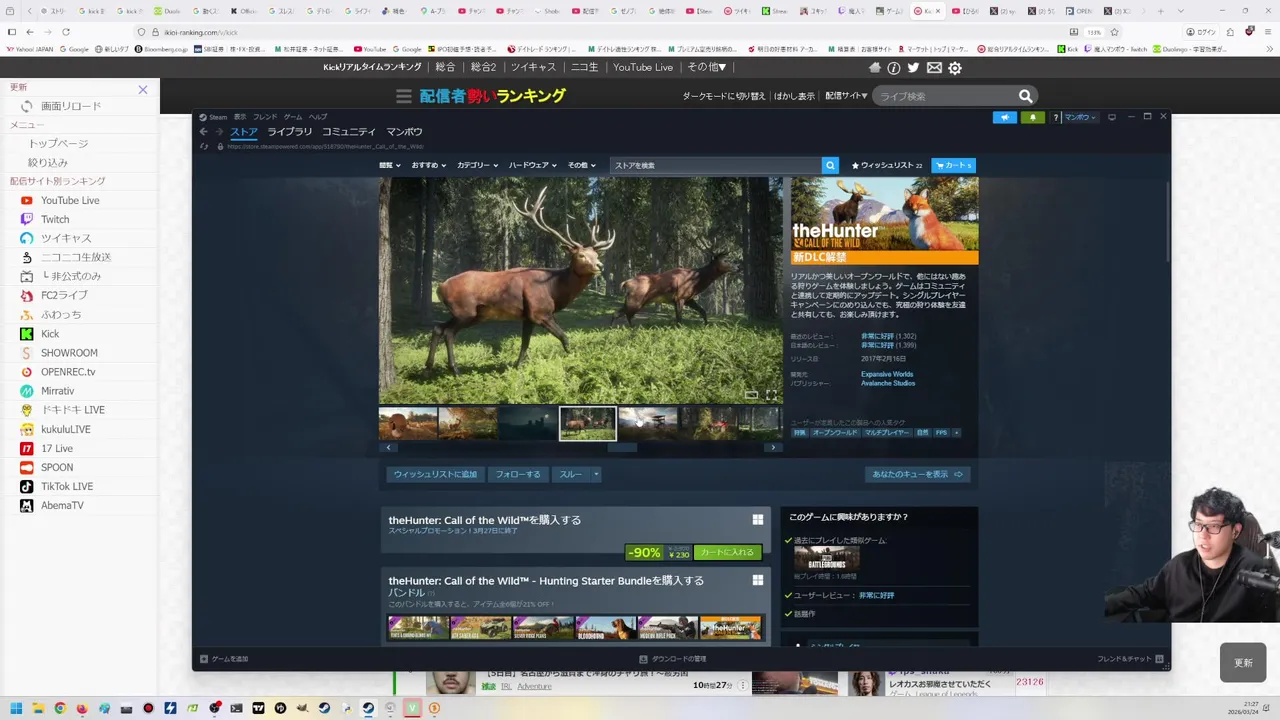Click 画面リロード in the sidebar
This screenshot has height=720, width=1280.
71,106
